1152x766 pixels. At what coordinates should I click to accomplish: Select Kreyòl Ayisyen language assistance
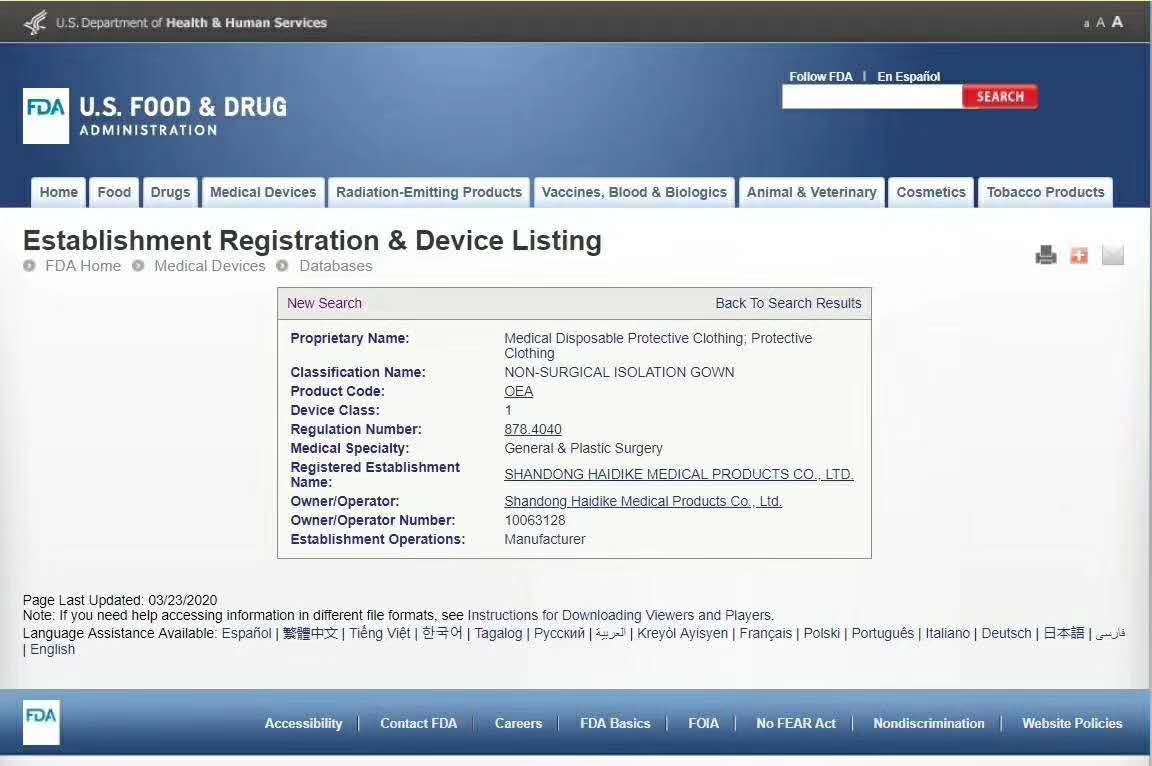(683, 633)
